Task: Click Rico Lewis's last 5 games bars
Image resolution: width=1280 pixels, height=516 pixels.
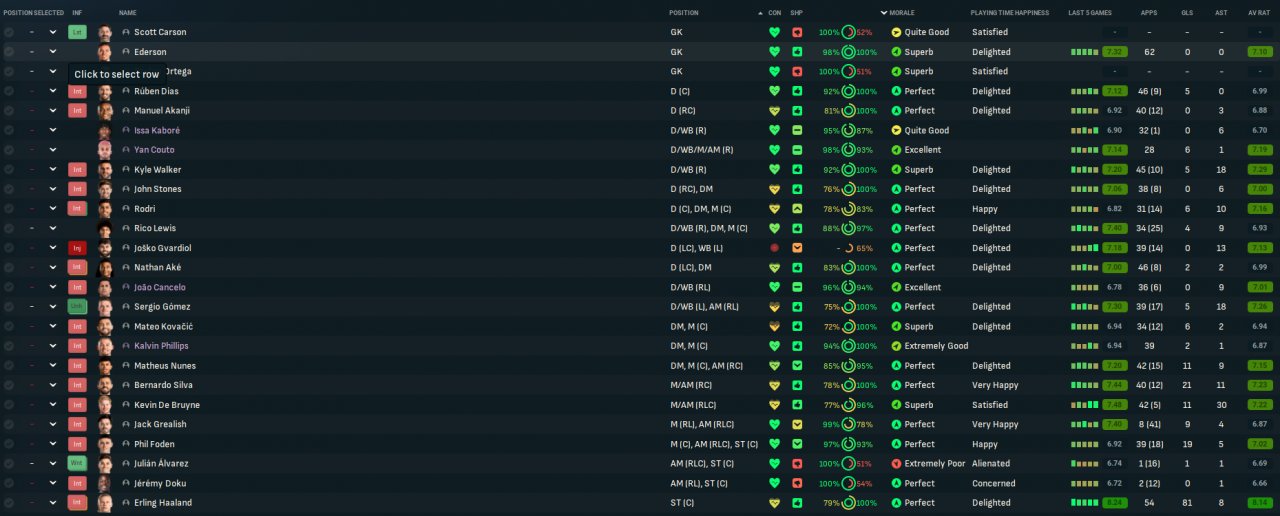Action: [1084, 229]
